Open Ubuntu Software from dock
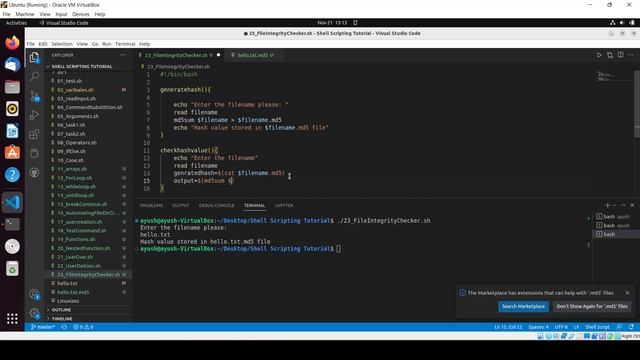The image size is (640, 360). [x=12, y=153]
